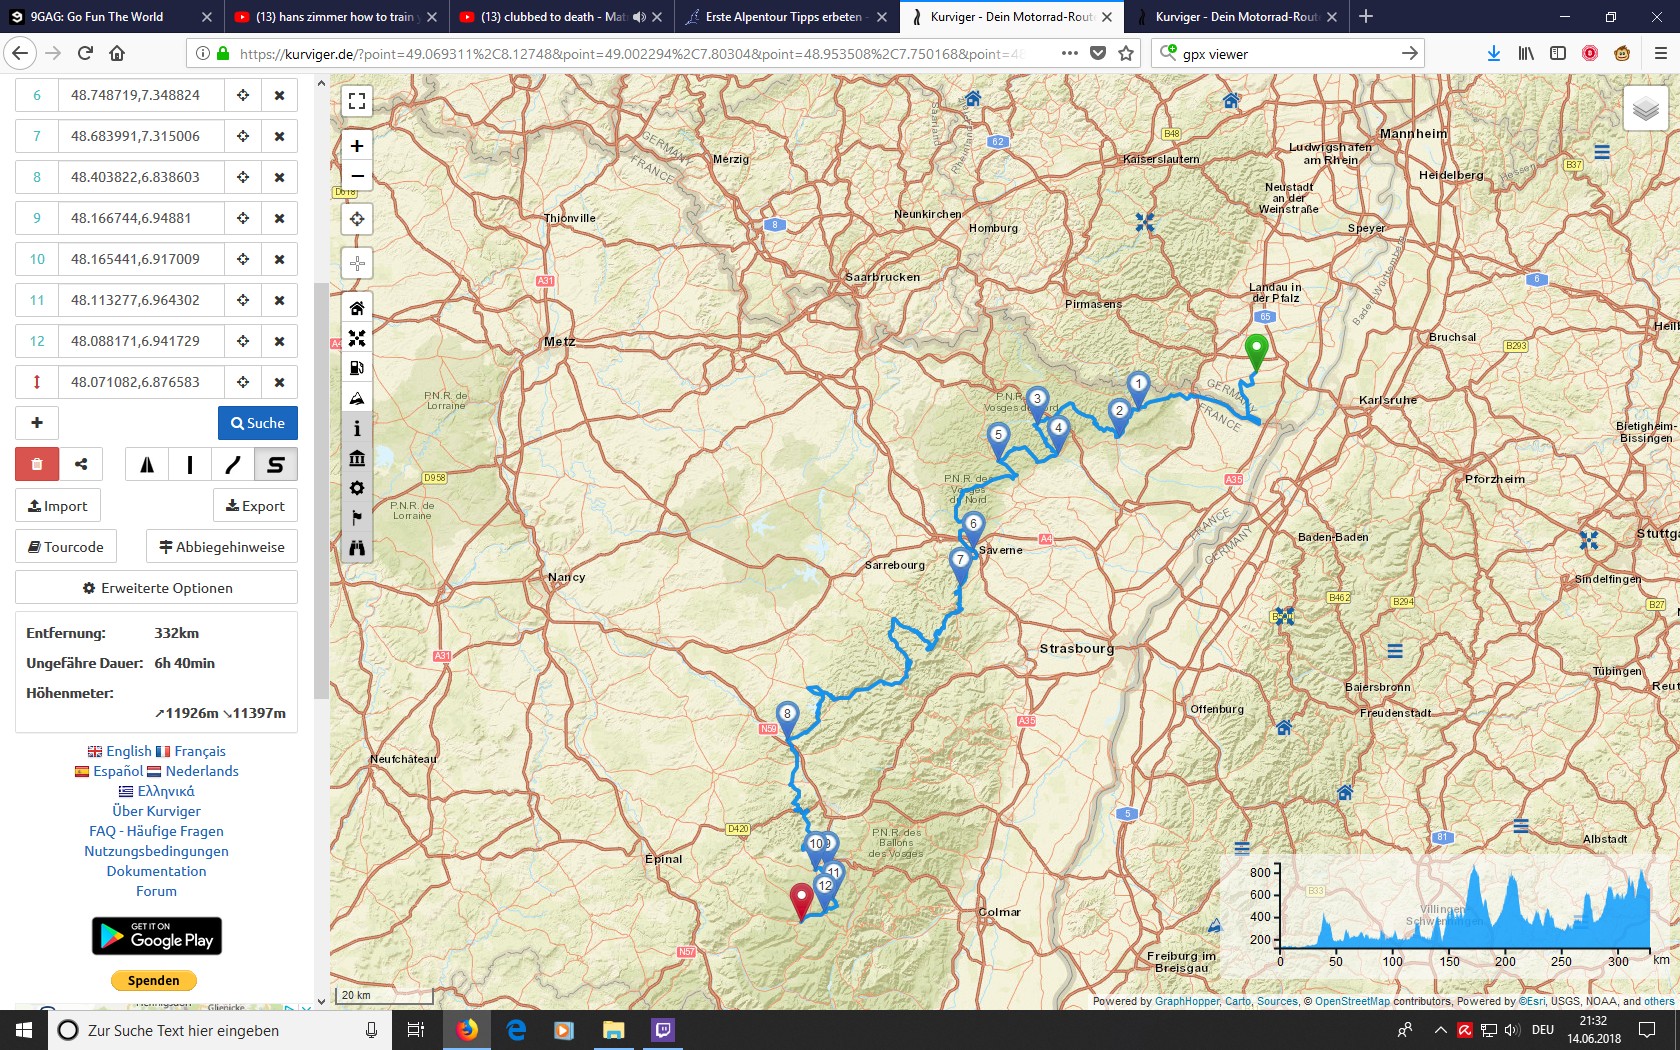Open the map layers selector
Image resolution: width=1680 pixels, height=1050 pixels.
point(1645,109)
